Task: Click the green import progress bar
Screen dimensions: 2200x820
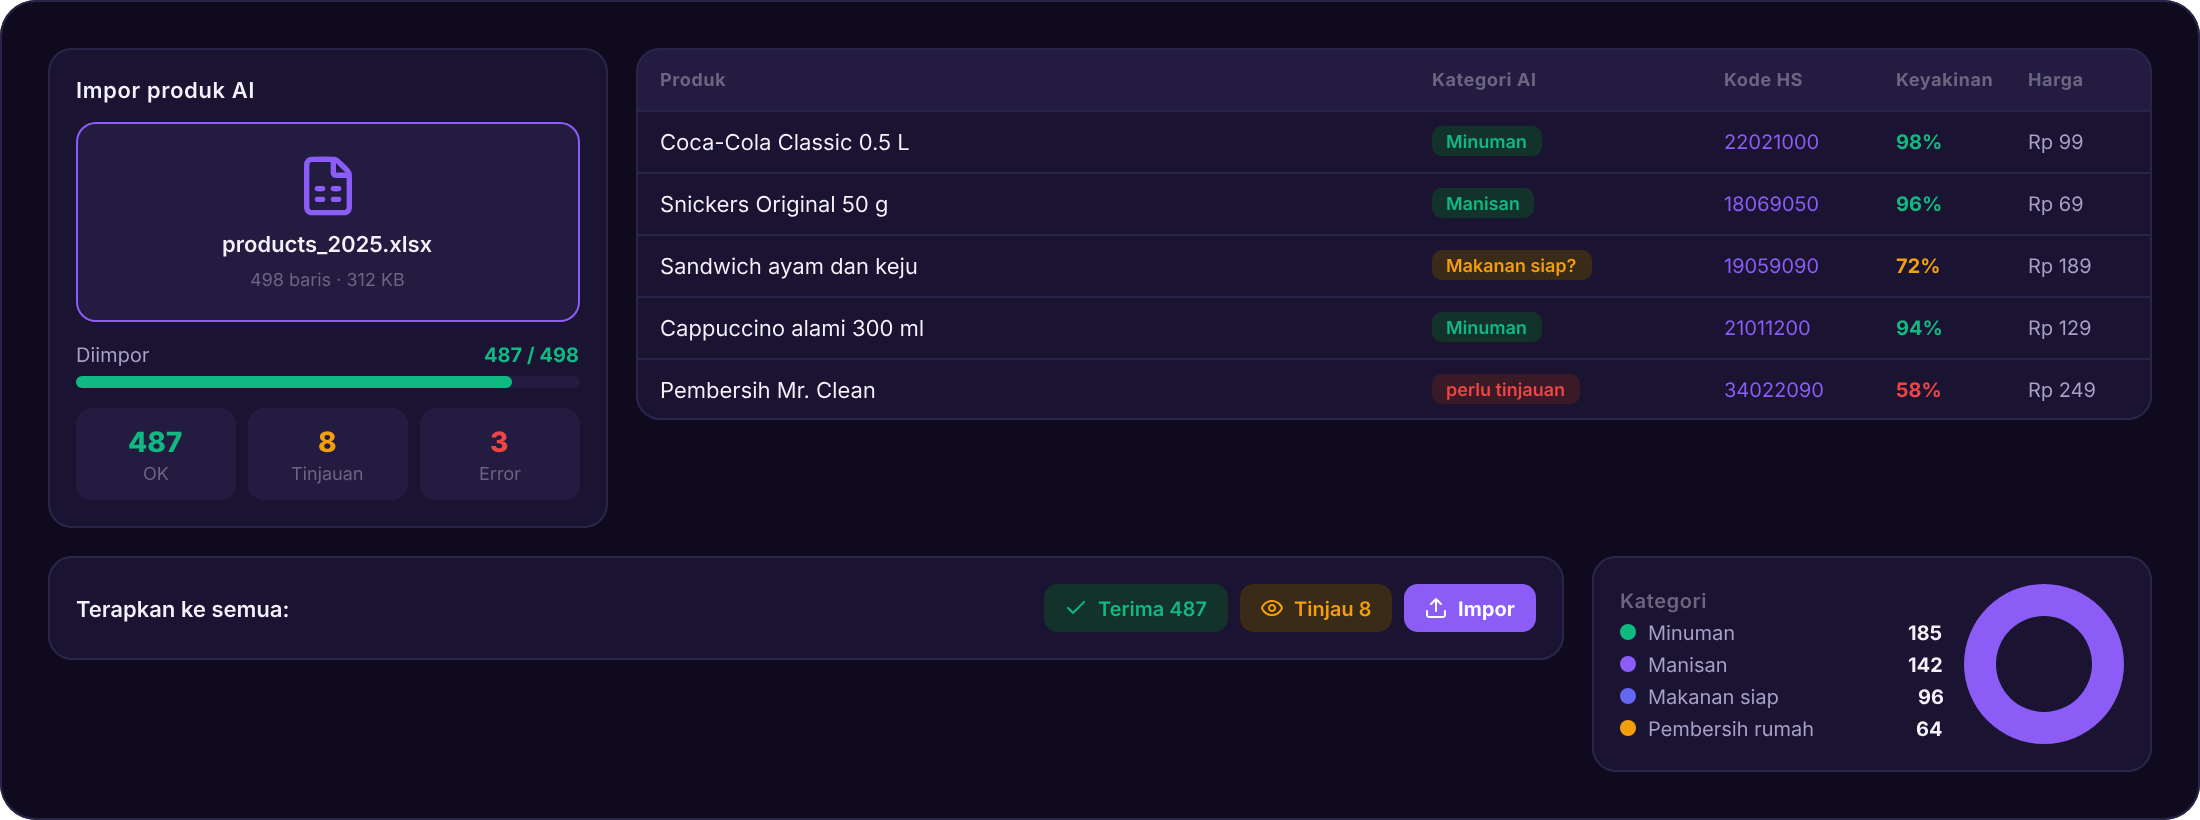Action: 294,382
